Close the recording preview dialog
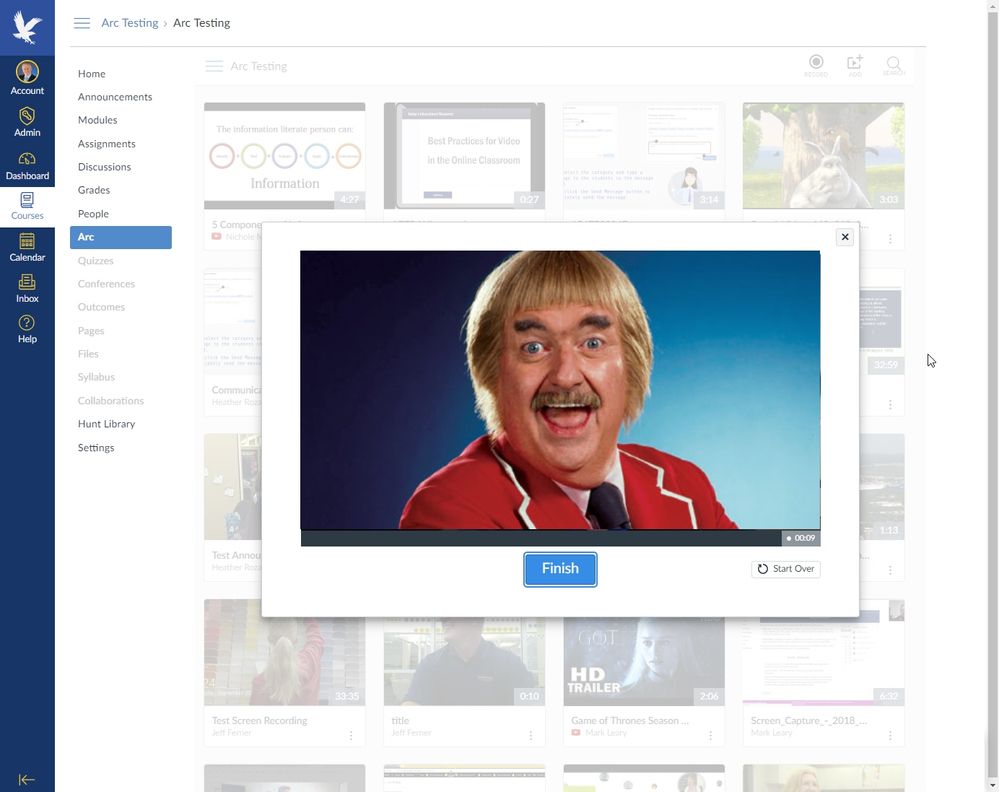This screenshot has width=999, height=792. tap(845, 237)
